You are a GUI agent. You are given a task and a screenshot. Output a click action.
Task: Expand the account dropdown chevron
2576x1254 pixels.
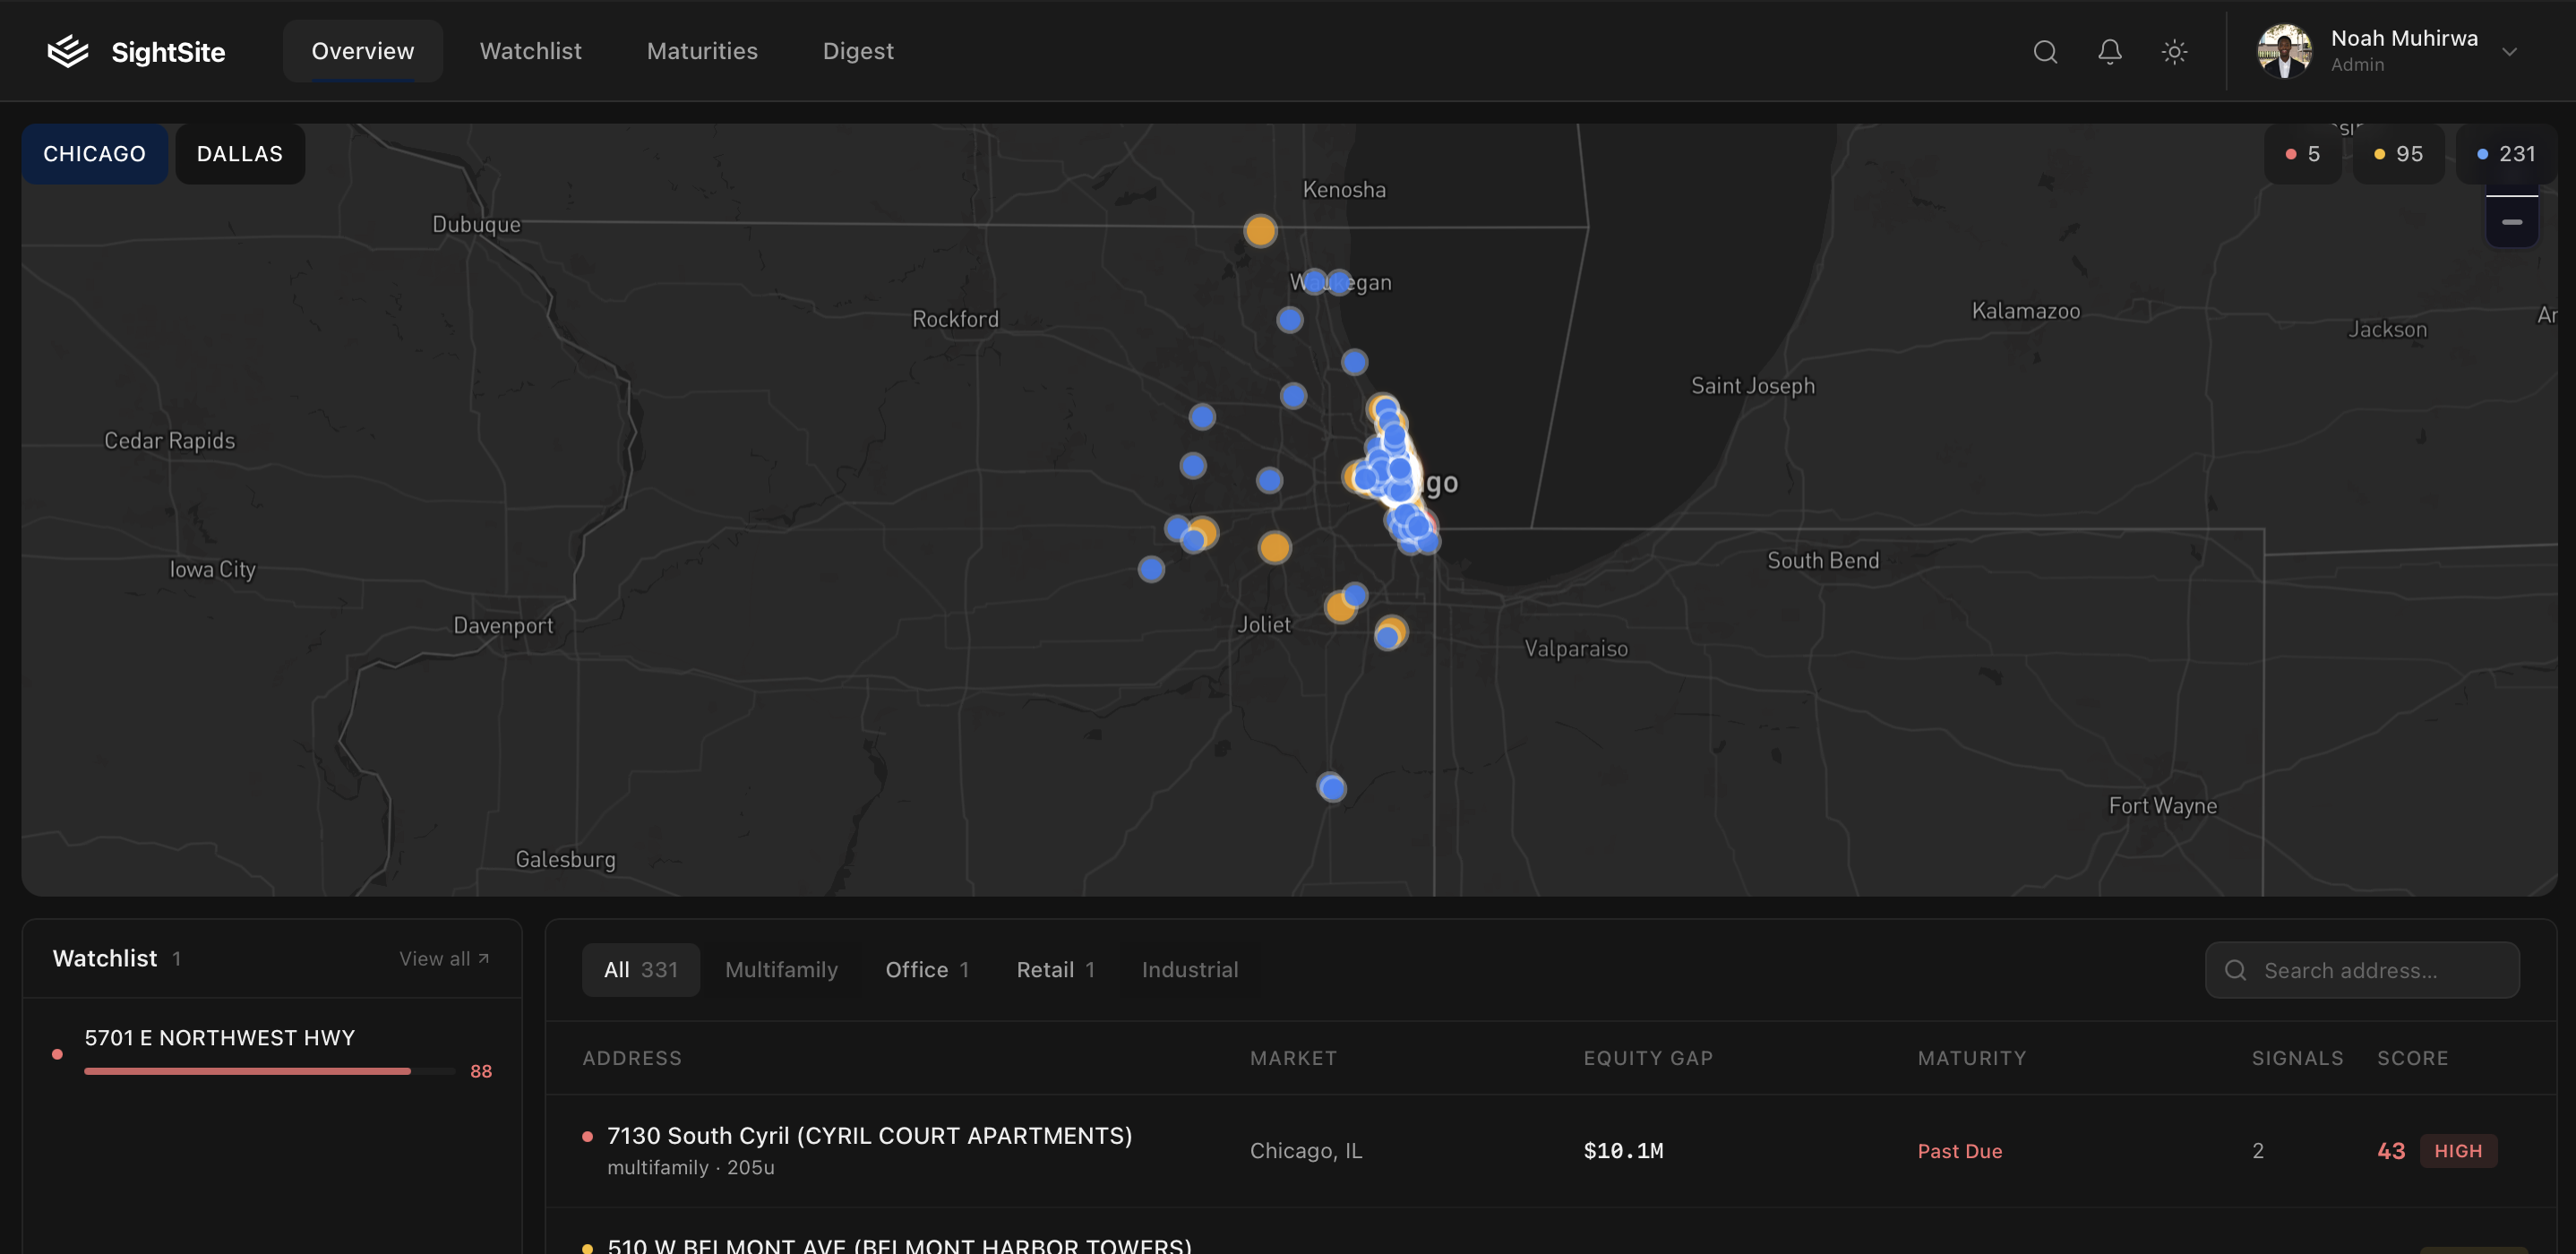(2512, 52)
